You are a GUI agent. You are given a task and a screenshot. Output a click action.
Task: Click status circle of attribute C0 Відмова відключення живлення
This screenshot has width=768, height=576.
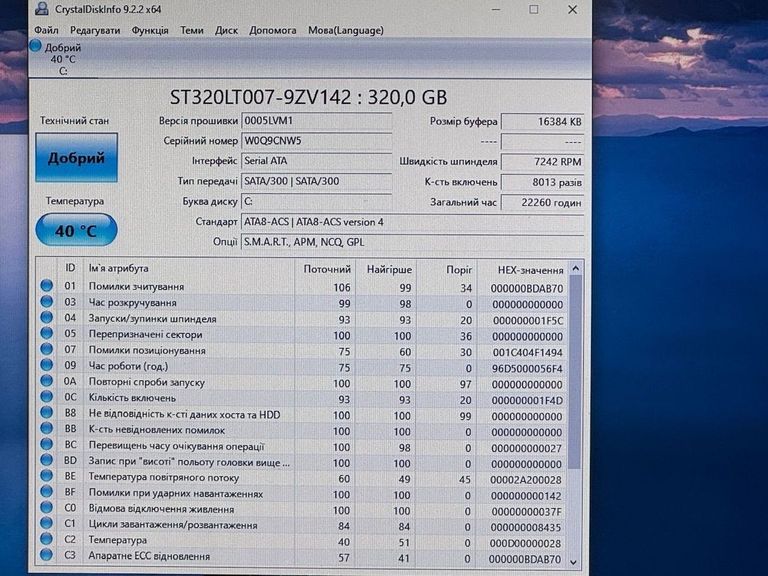[x=47, y=507]
